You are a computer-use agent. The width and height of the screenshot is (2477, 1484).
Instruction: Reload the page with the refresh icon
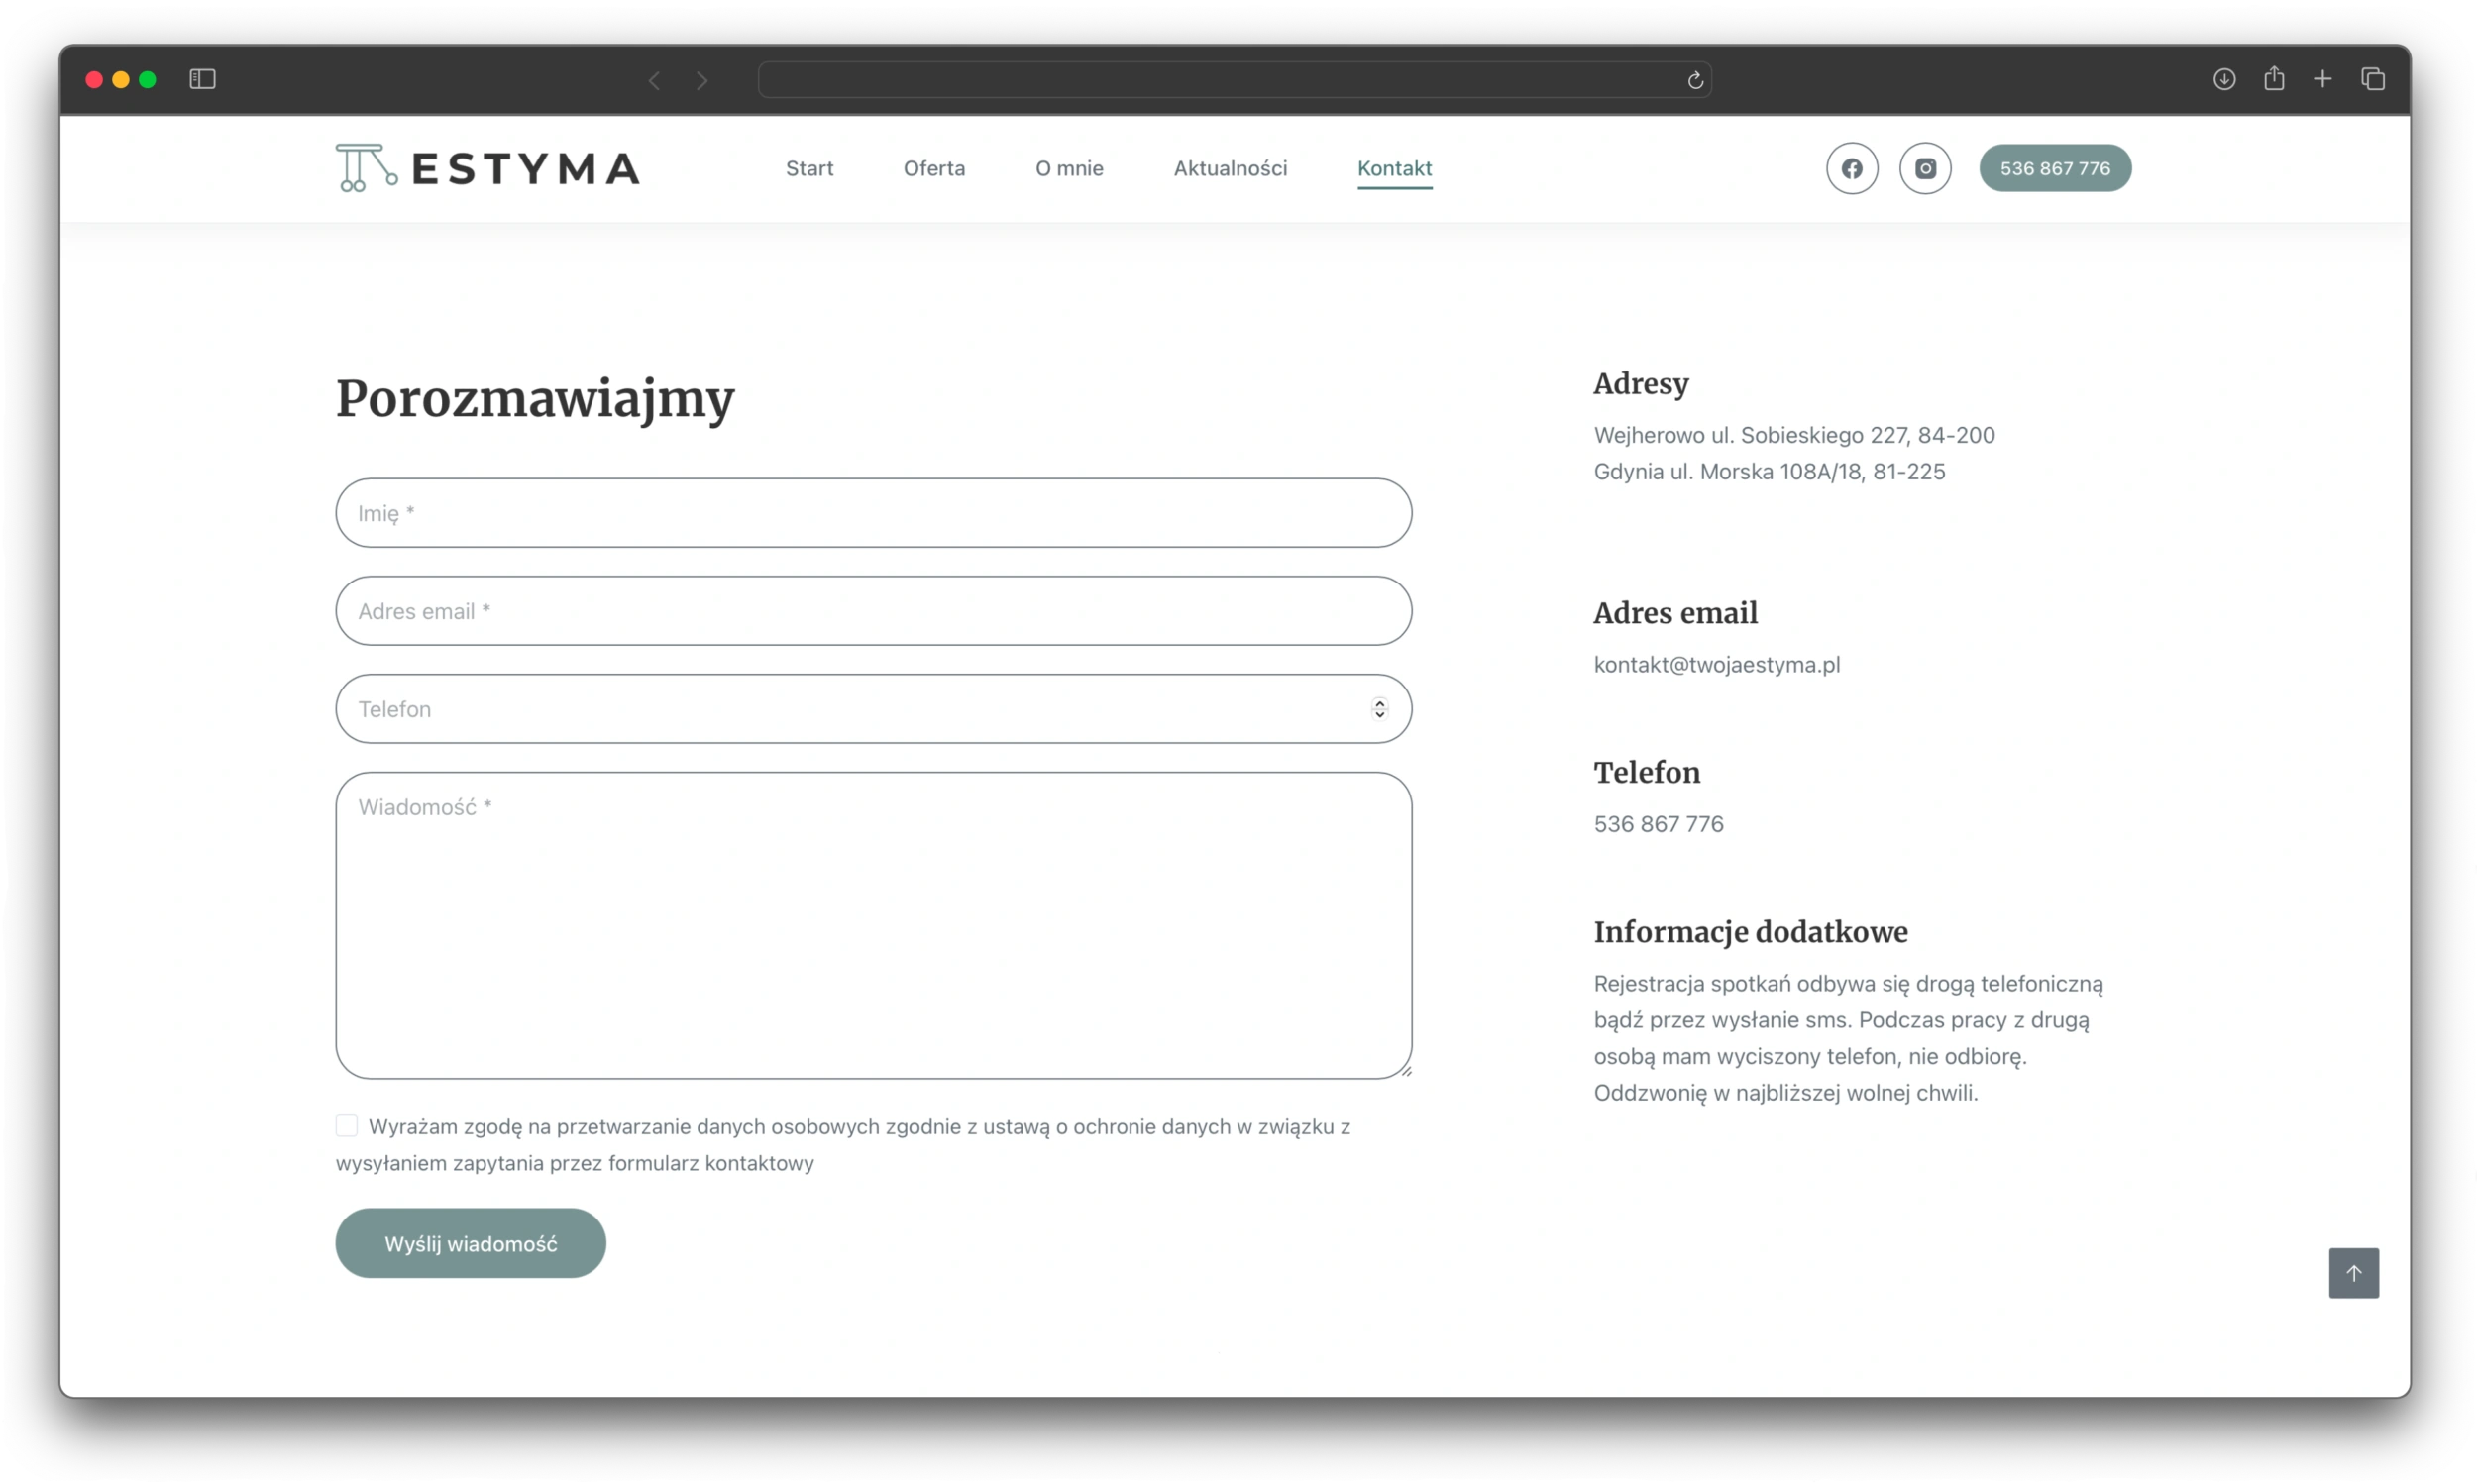click(1694, 80)
